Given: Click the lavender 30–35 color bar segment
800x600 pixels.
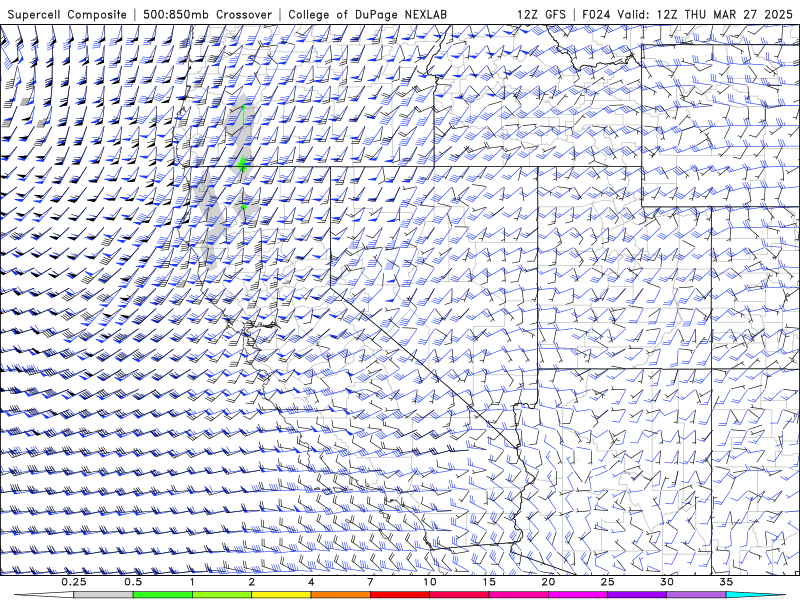Looking at the screenshot, I should click(696, 595).
